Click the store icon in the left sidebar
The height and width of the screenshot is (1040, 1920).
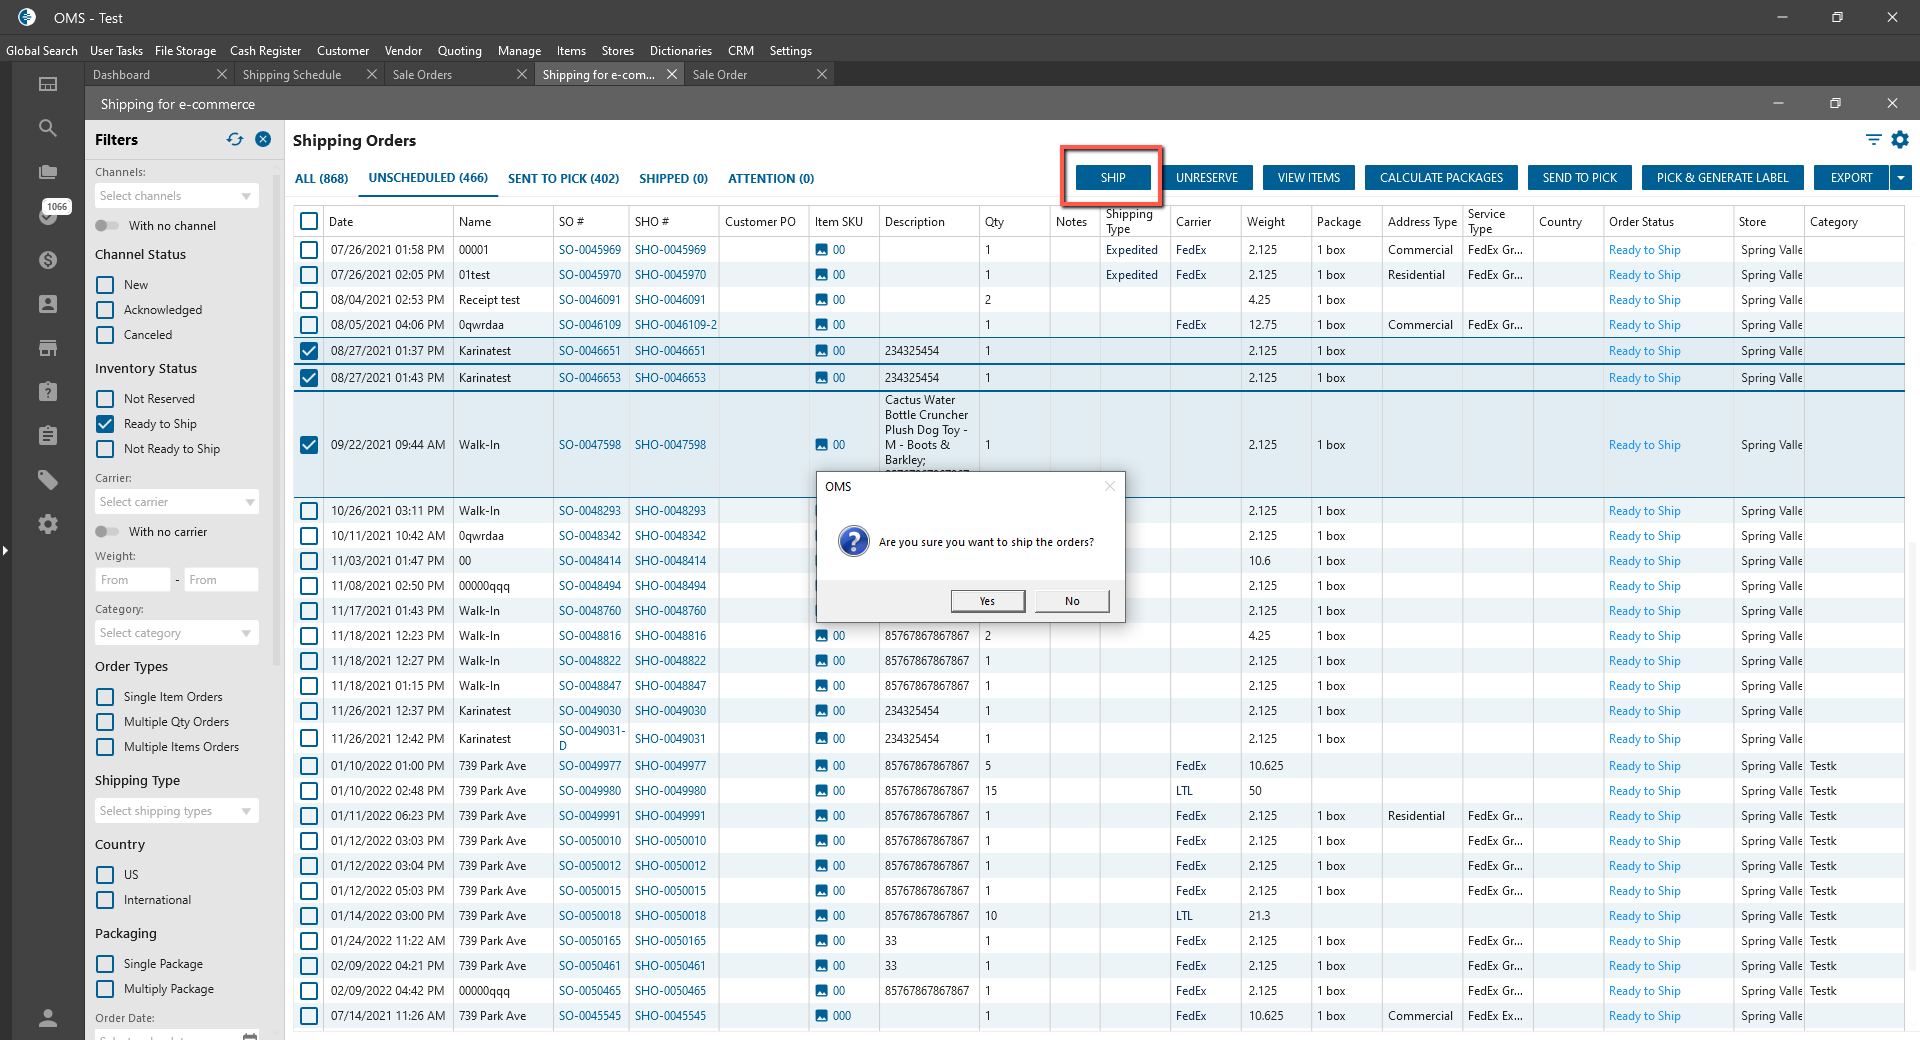click(47, 348)
